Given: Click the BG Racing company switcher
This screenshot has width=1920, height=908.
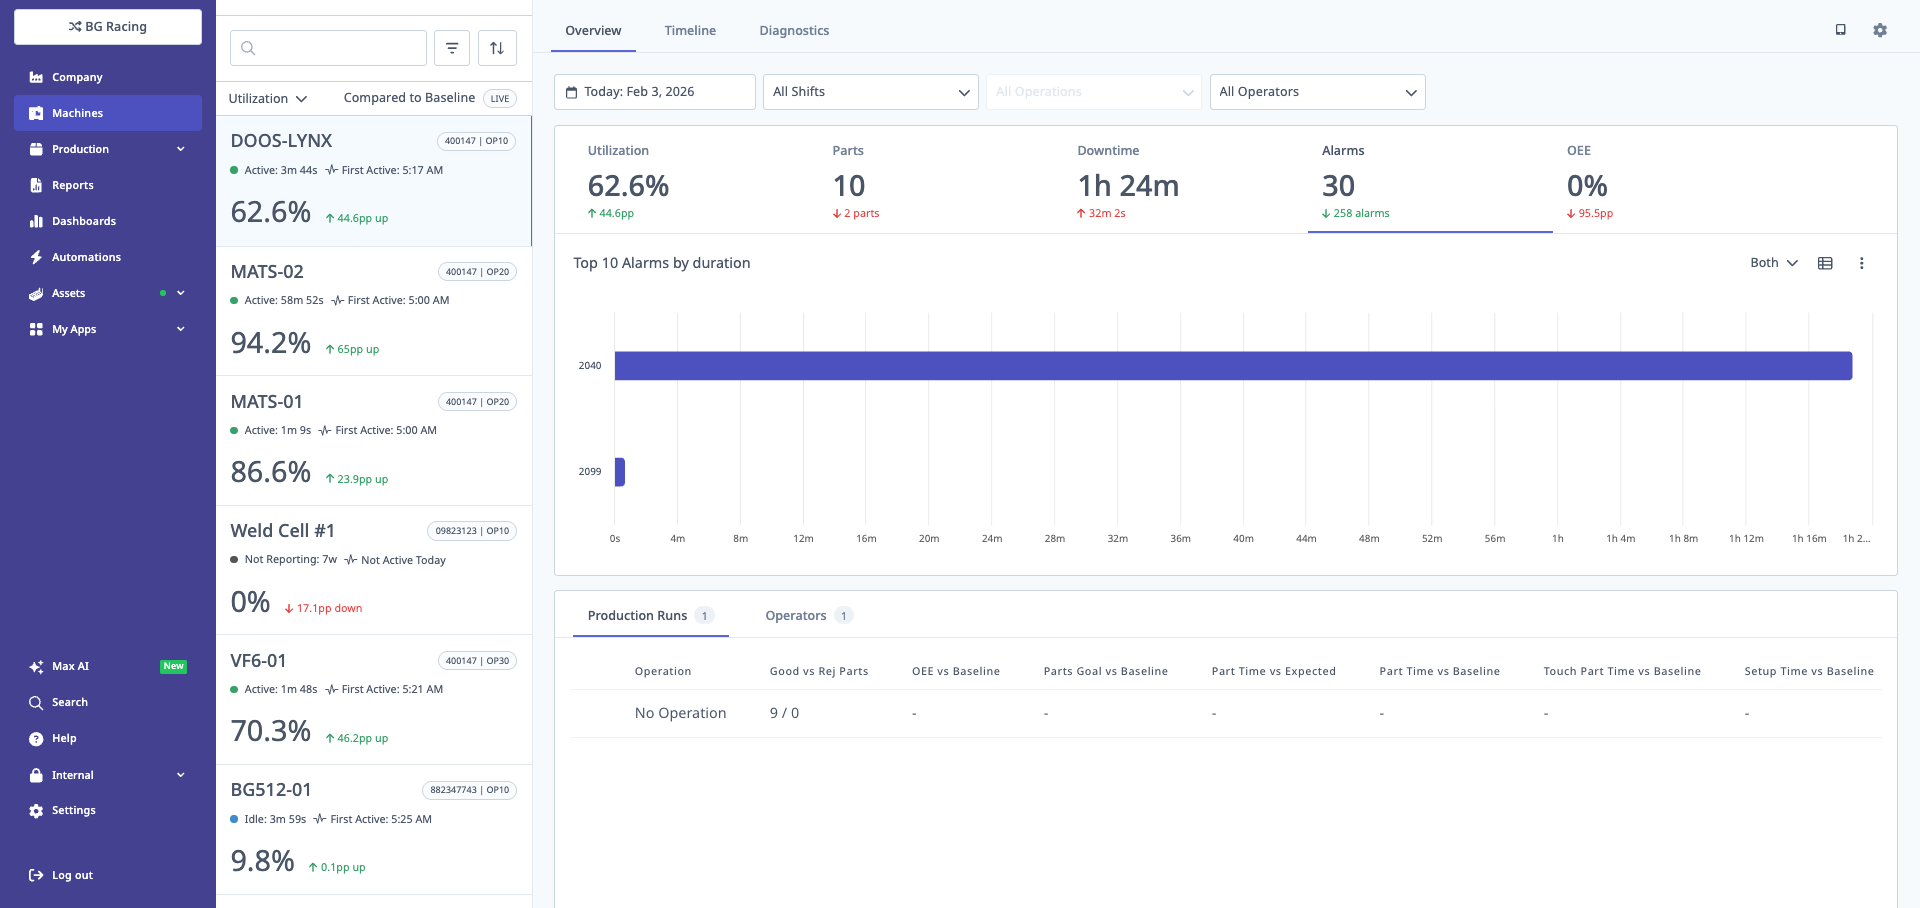Looking at the screenshot, I should 108,27.
